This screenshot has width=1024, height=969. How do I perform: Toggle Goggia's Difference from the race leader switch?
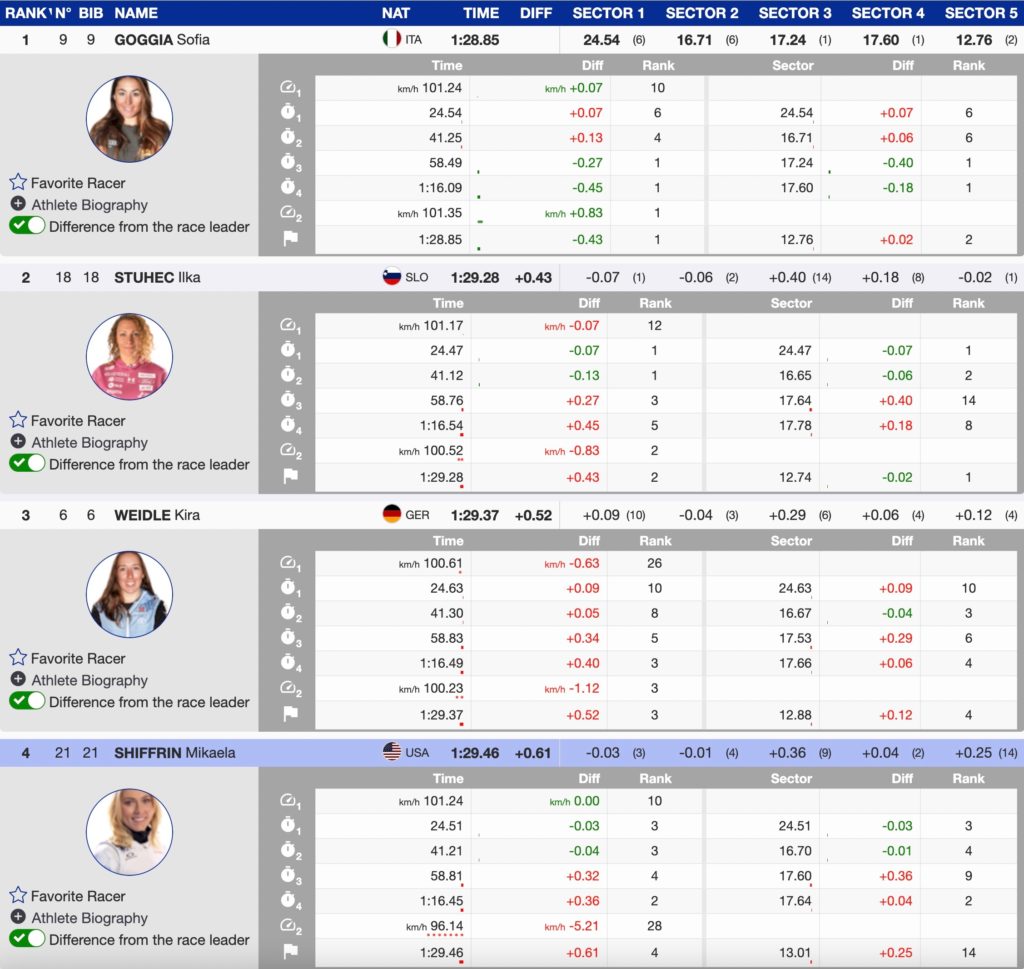pos(27,226)
